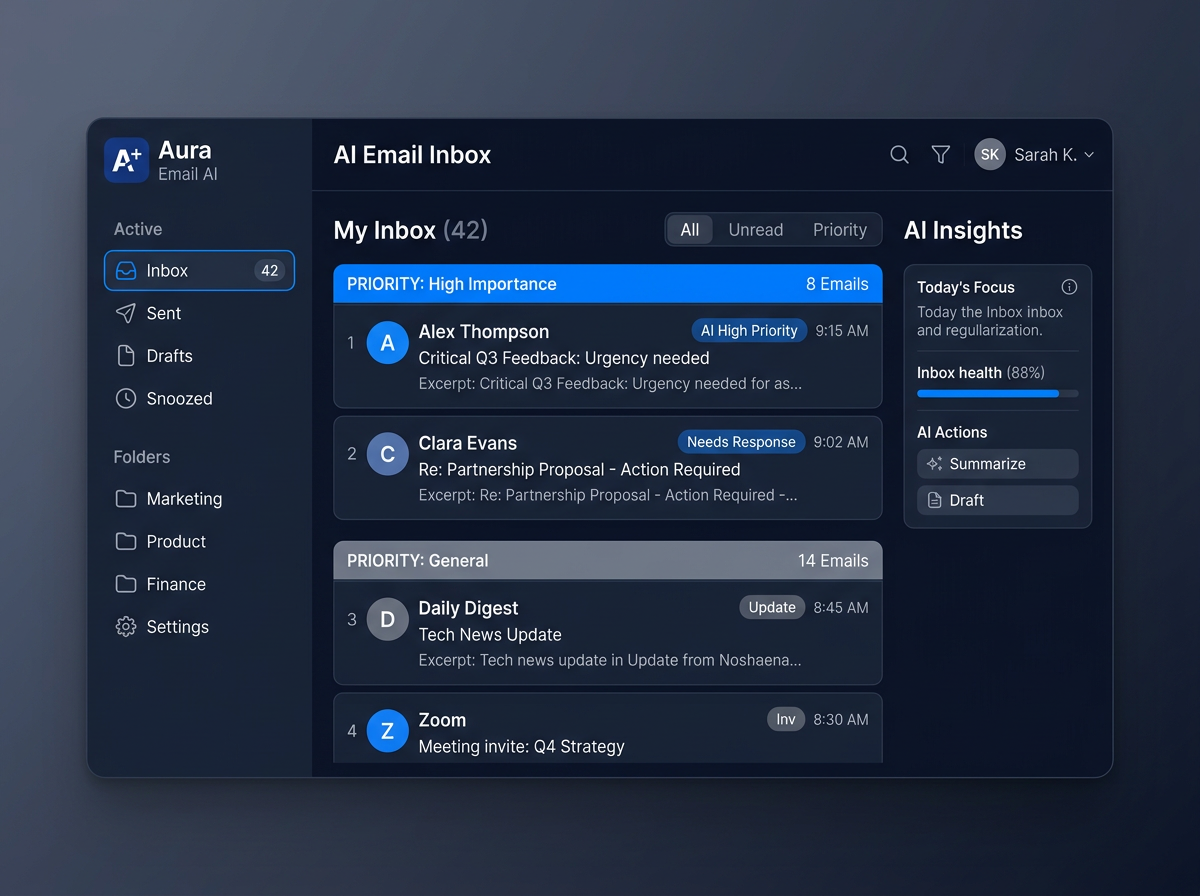Viewport: 1200px width, 896px height.
Task: Click the 8:45 AM timestamp
Action: pos(841,607)
